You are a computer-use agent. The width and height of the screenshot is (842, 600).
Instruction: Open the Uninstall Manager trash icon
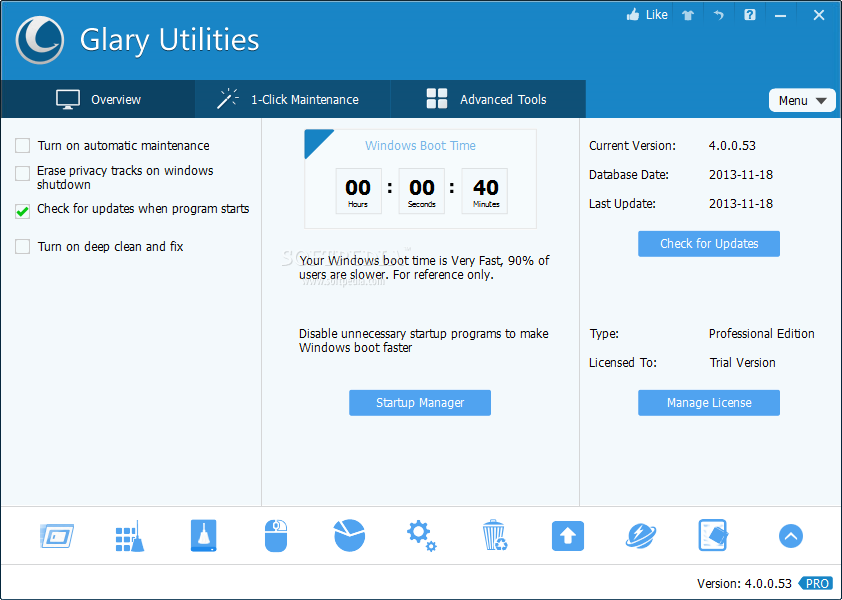point(495,536)
